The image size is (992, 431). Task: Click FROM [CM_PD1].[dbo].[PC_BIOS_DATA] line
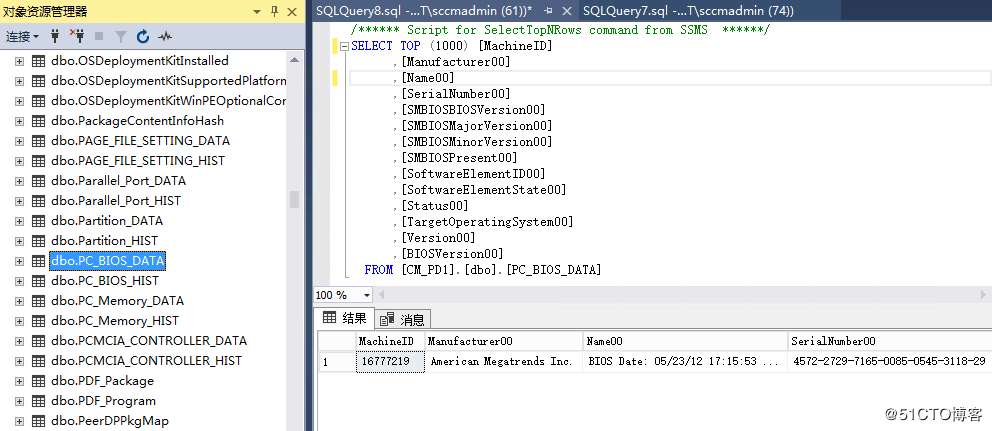pos(483,270)
